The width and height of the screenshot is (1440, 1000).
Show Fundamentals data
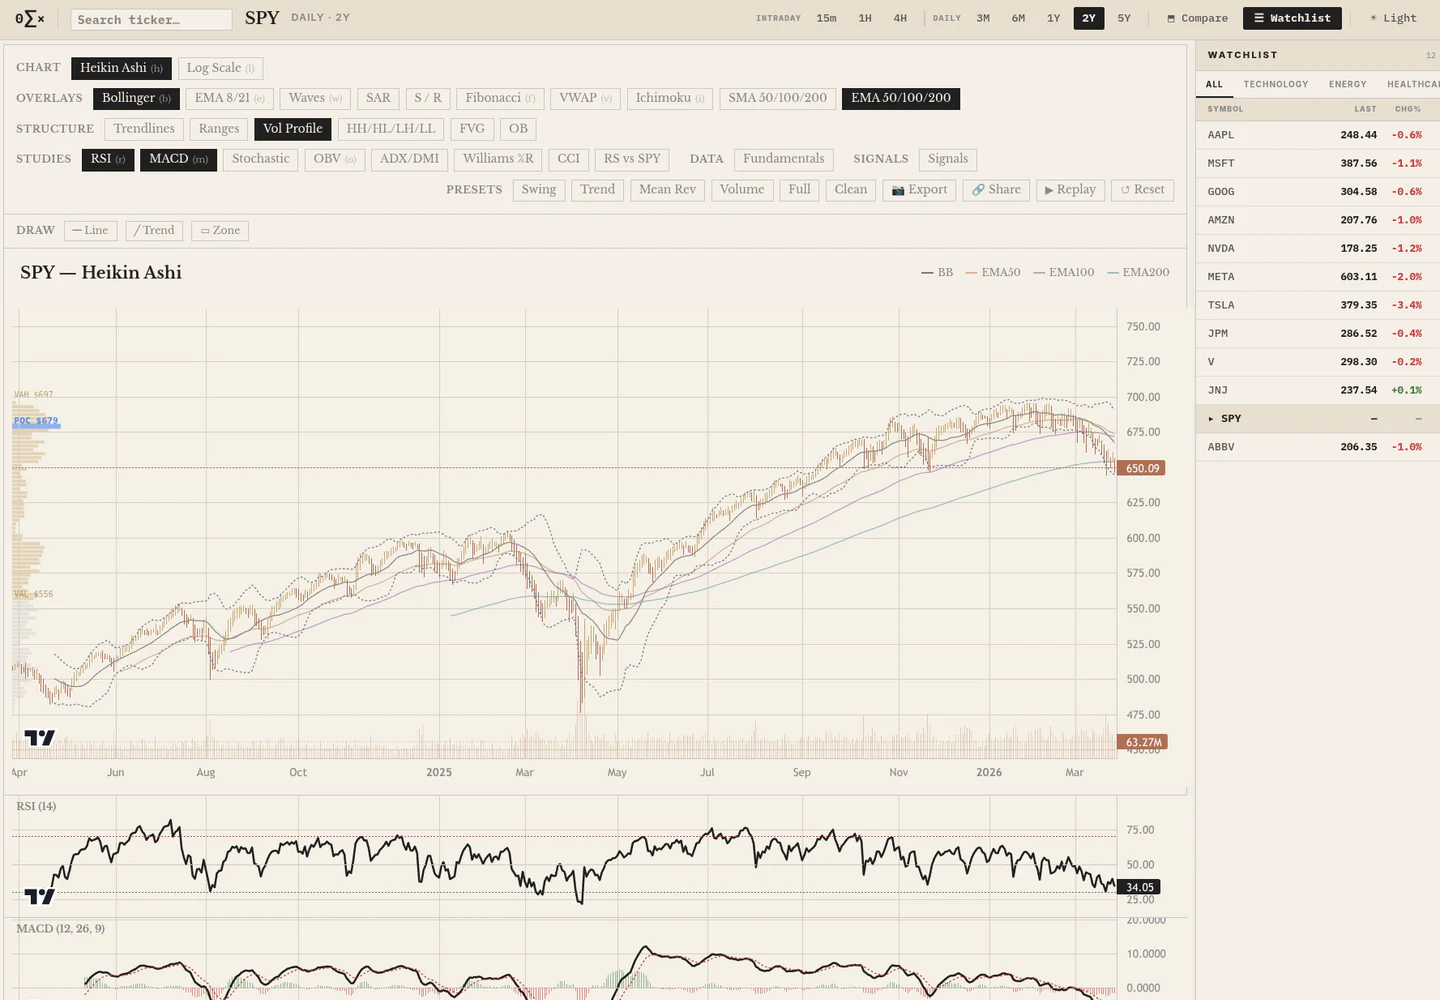pyautogui.click(x=784, y=159)
